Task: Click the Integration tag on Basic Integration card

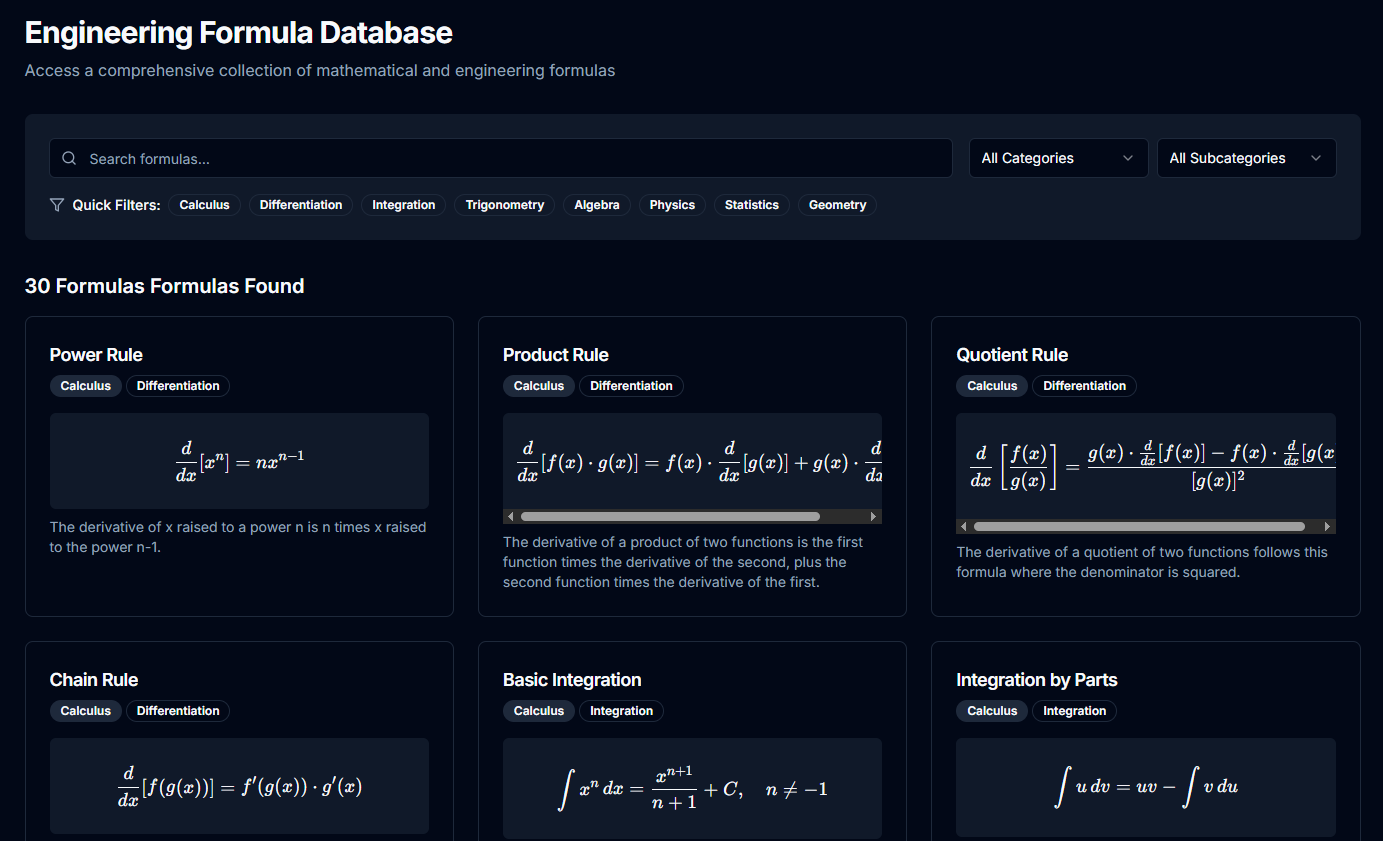Action: click(621, 711)
